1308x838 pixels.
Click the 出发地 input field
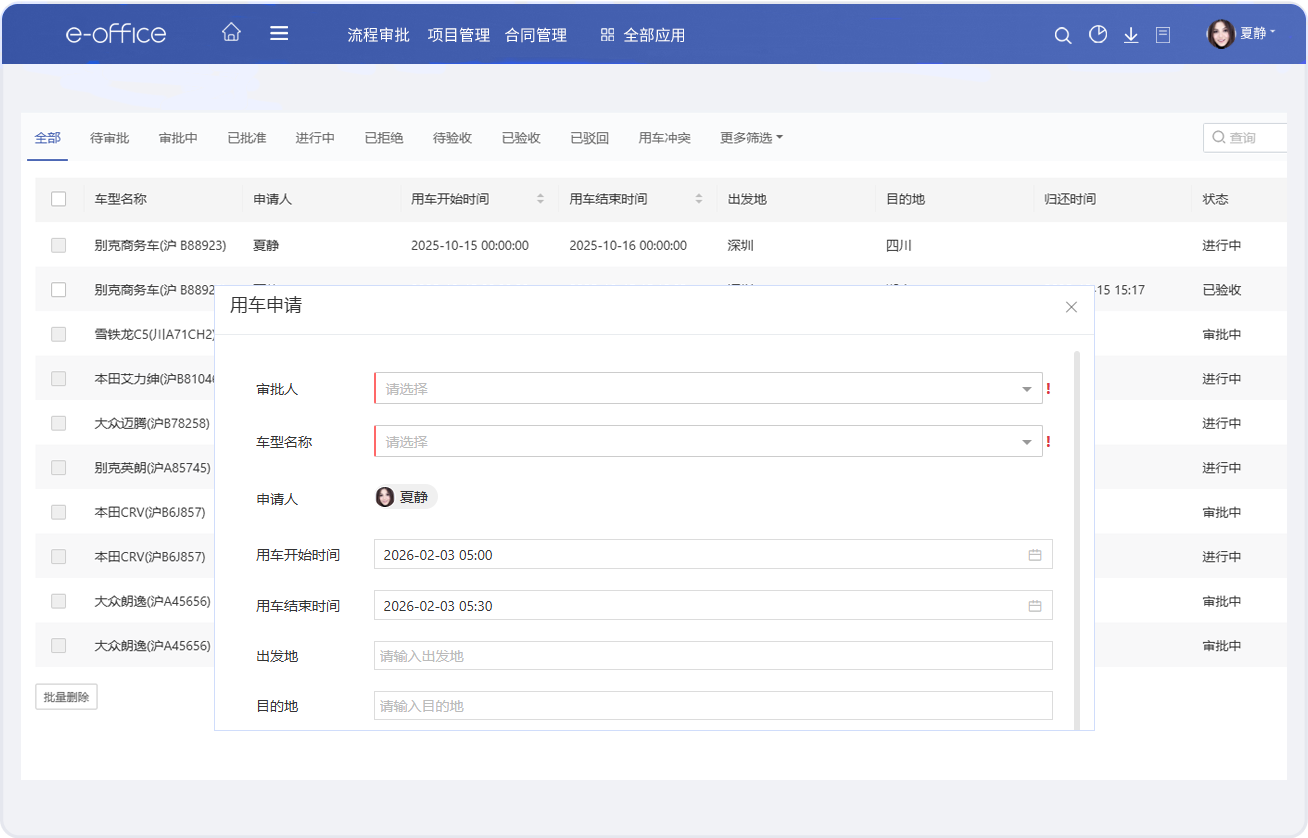[x=712, y=656]
